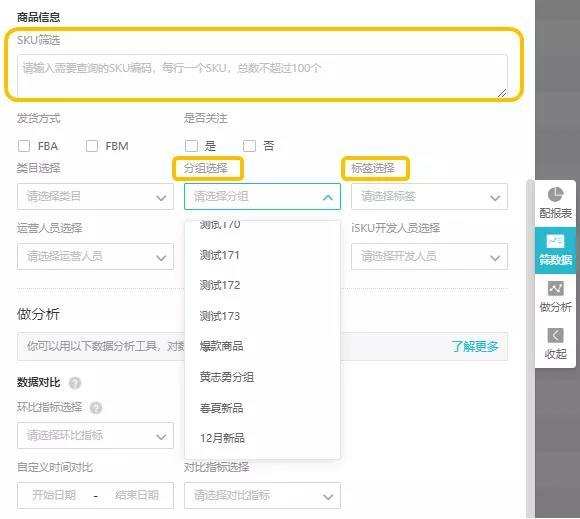Image resolution: width=580 pixels, height=519 pixels.
Task: Open the 了解更多 link
Action: 475,347
